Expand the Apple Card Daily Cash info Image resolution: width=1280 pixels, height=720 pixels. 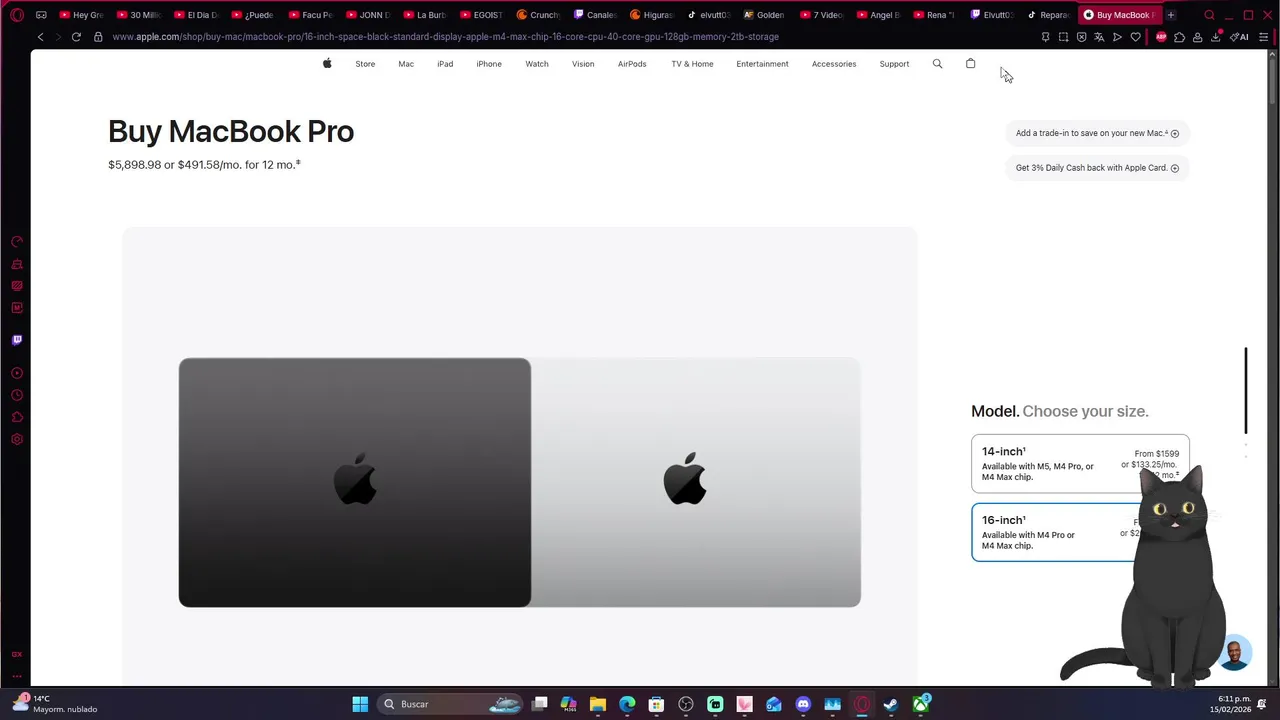click(x=1097, y=168)
